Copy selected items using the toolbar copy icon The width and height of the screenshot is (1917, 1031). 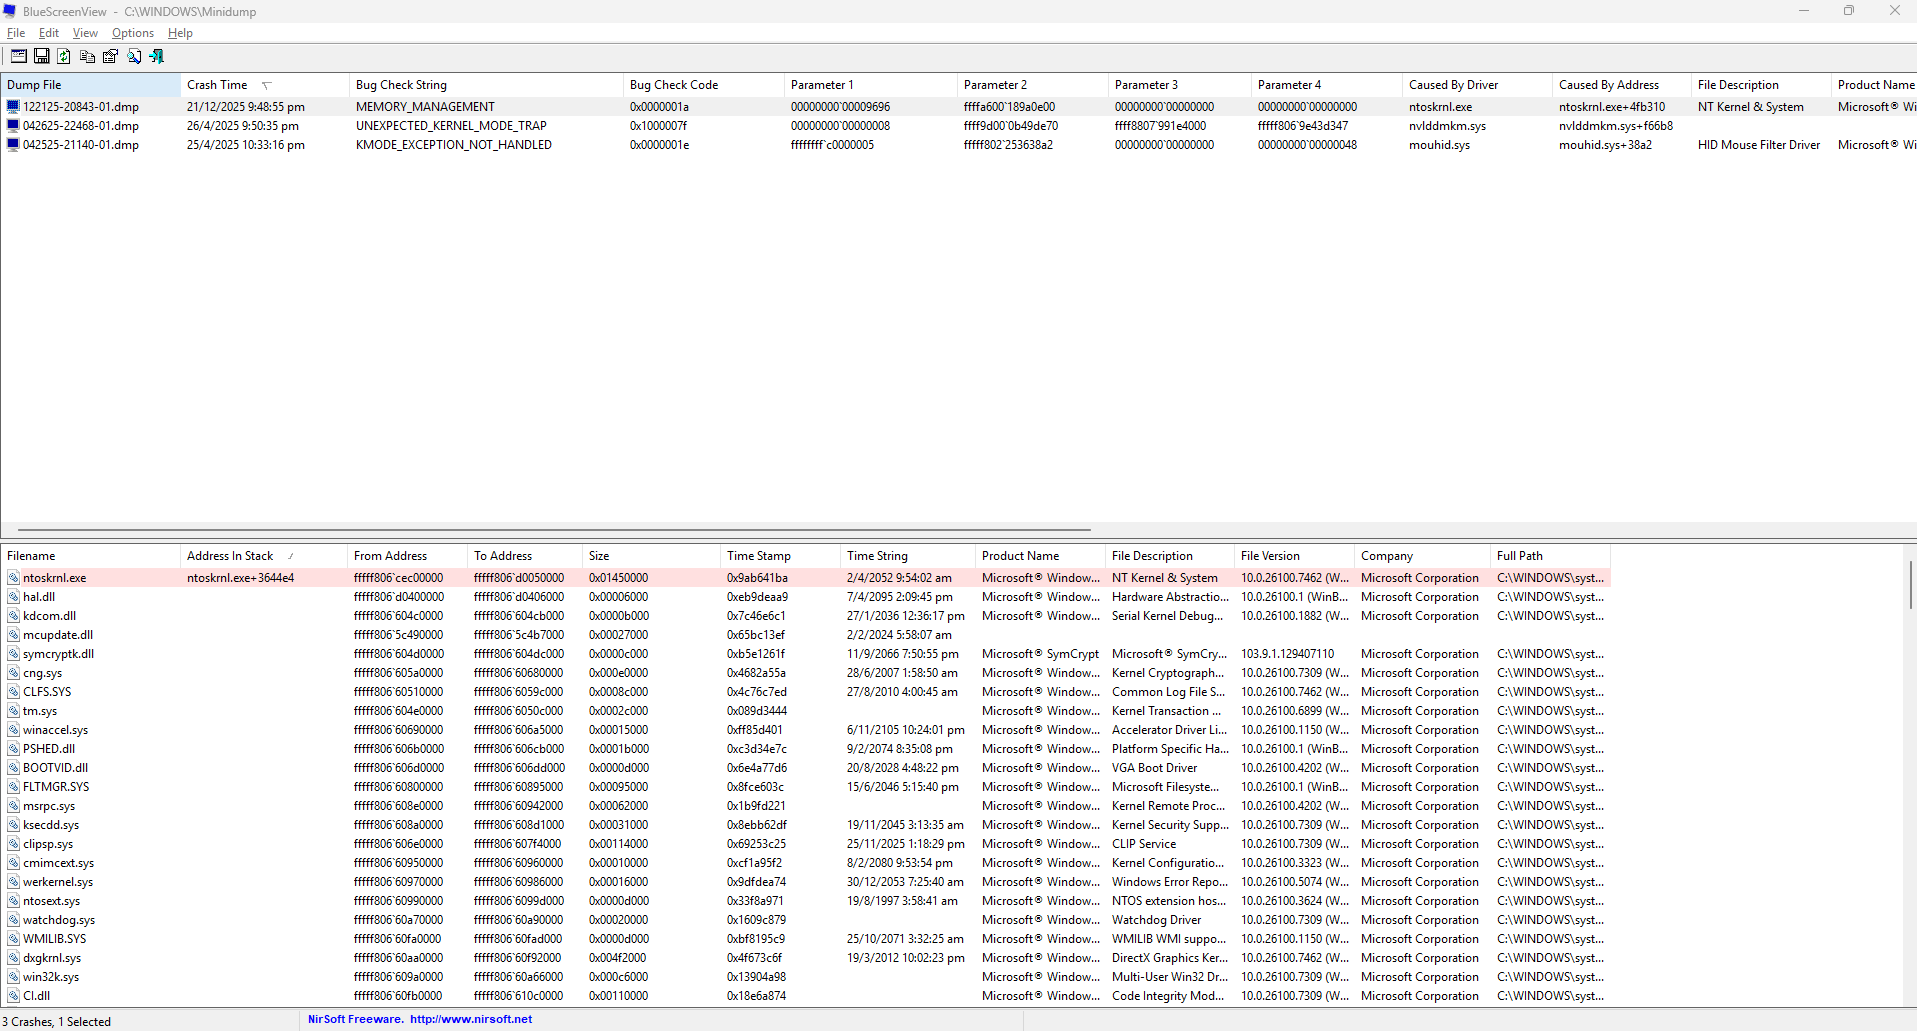tap(88, 57)
